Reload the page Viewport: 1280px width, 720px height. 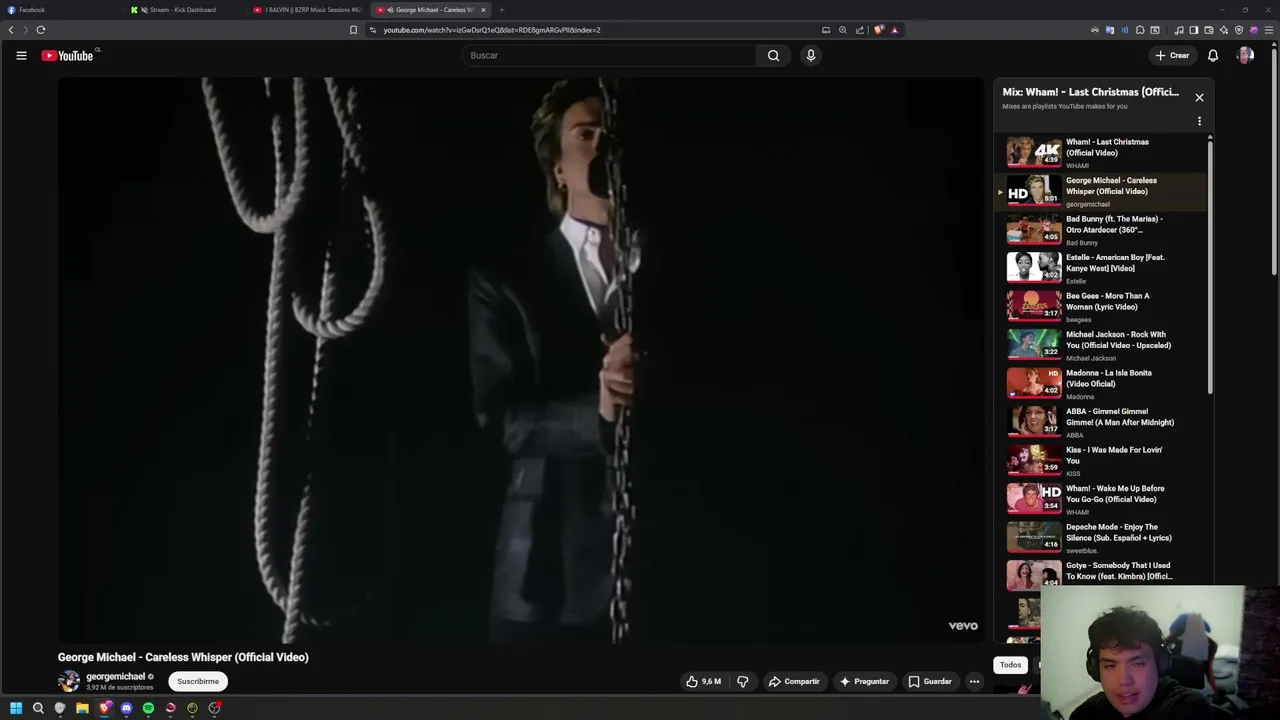(x=41, y=30)
